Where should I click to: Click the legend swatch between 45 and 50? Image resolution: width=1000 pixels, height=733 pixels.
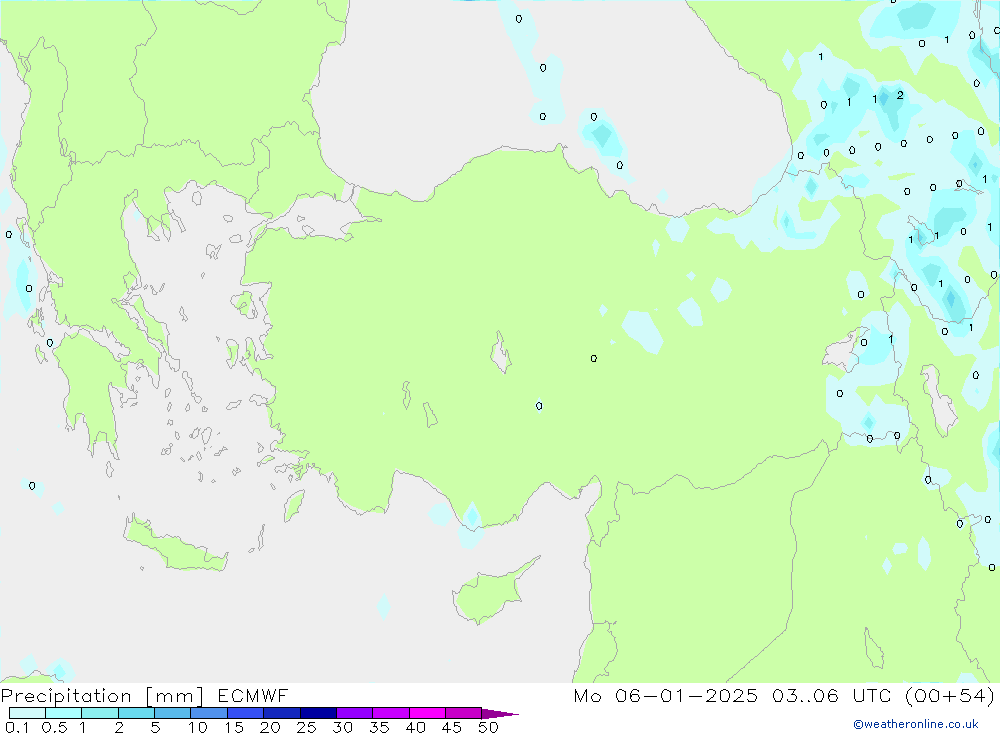[463, 713]
